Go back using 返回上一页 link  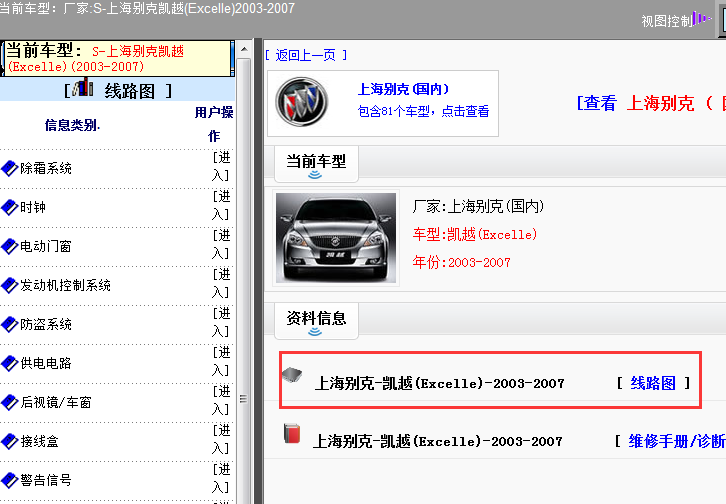(x=306, y=55)
